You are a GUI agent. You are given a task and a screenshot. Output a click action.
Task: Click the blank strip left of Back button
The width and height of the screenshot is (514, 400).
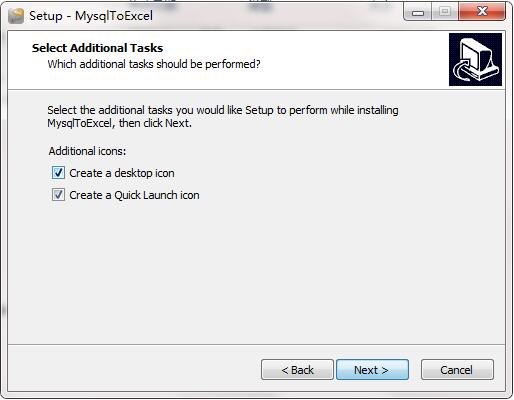click(133, 369)
